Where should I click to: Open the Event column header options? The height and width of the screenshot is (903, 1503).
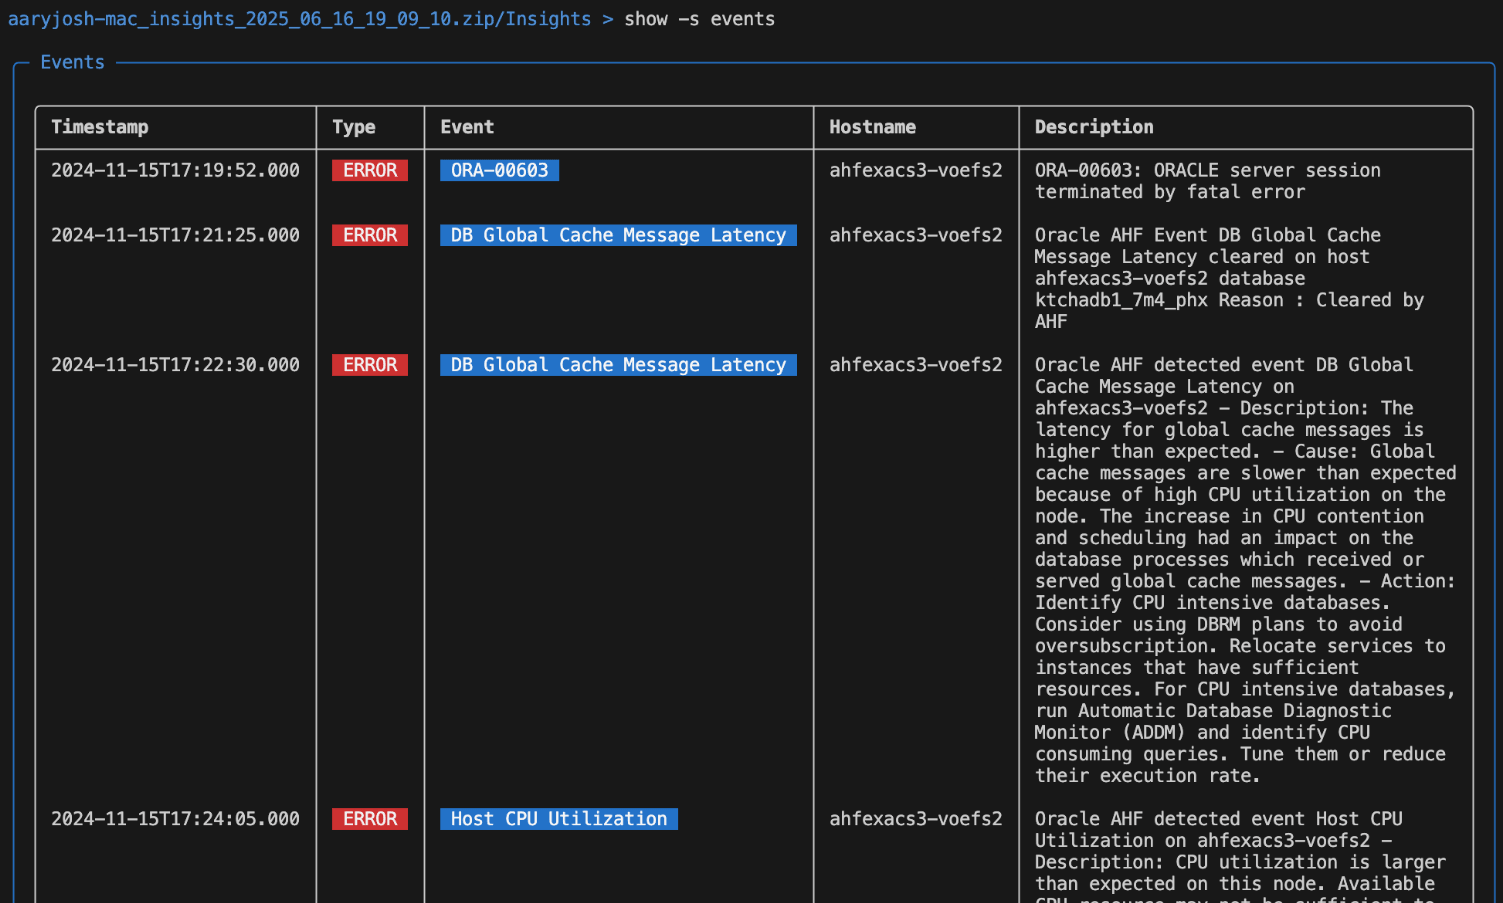[x=466, y=127]
